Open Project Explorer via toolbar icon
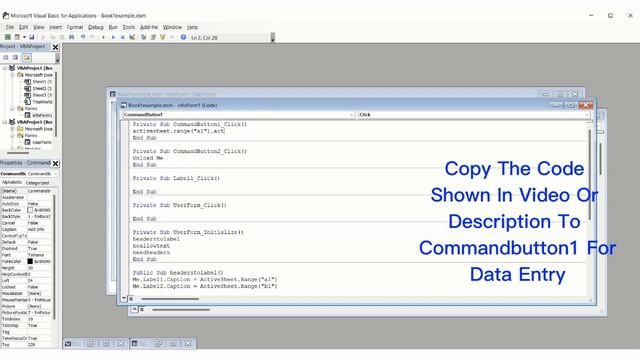640x360 pixels. pos(143,37)
